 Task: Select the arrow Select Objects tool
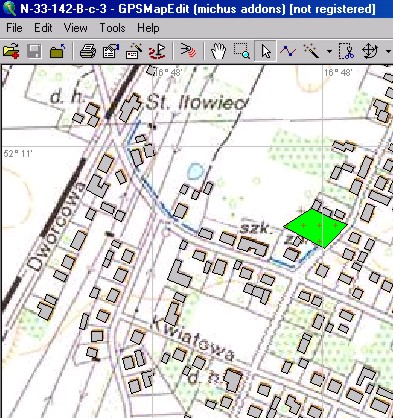click(x=265, y=51)
